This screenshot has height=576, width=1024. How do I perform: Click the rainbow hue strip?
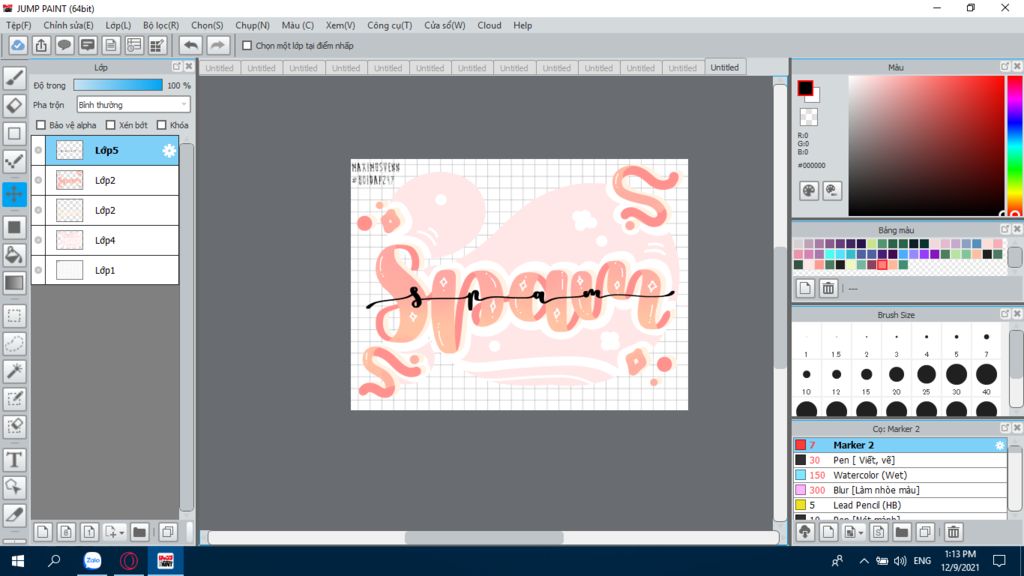click(x=1014, y=145)
